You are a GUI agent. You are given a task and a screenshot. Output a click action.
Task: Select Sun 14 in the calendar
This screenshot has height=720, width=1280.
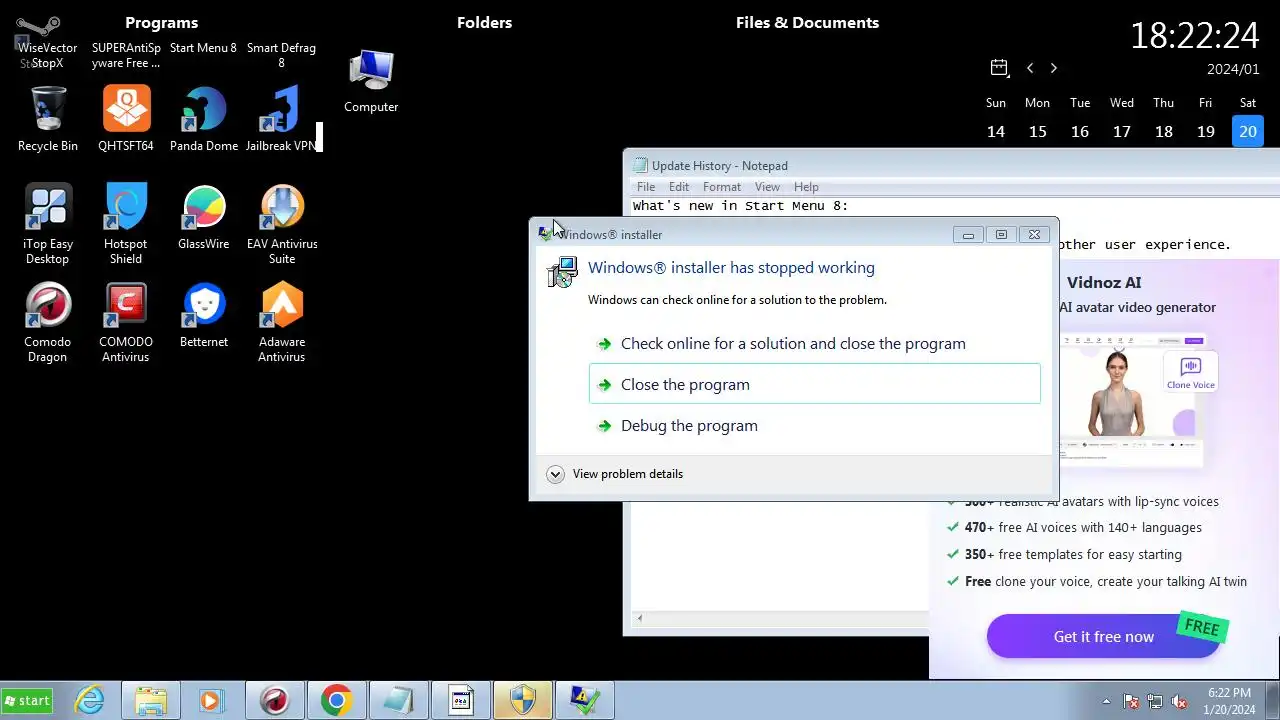pos(996,131)
